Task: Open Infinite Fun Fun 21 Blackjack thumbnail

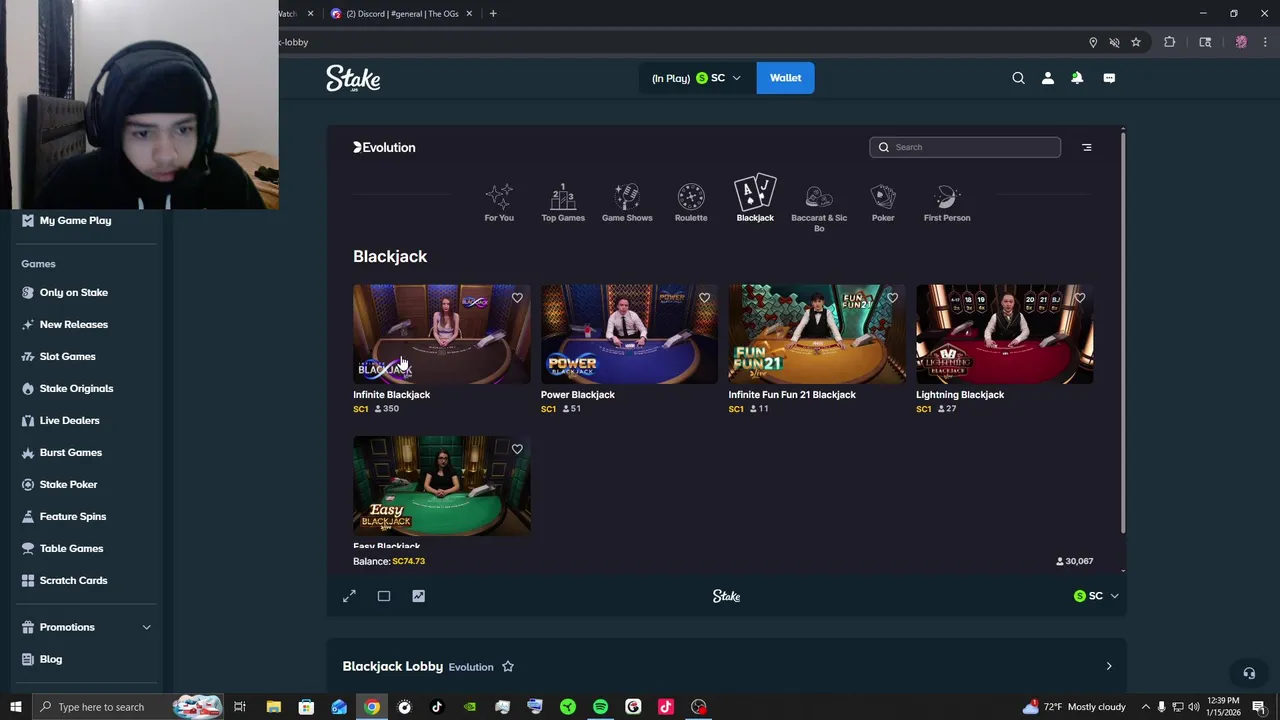Action: (x=817, y=334)
